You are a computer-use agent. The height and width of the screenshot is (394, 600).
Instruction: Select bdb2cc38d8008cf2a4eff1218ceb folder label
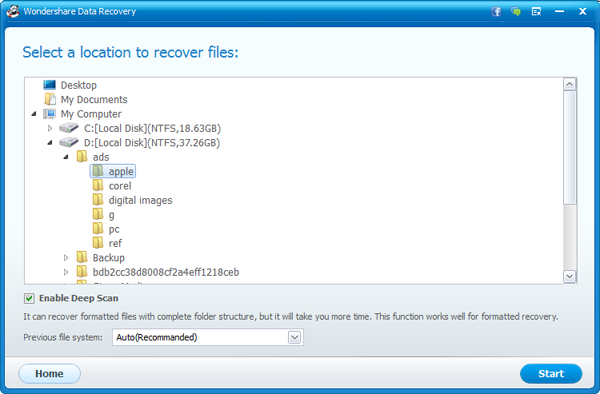[166, 272]
